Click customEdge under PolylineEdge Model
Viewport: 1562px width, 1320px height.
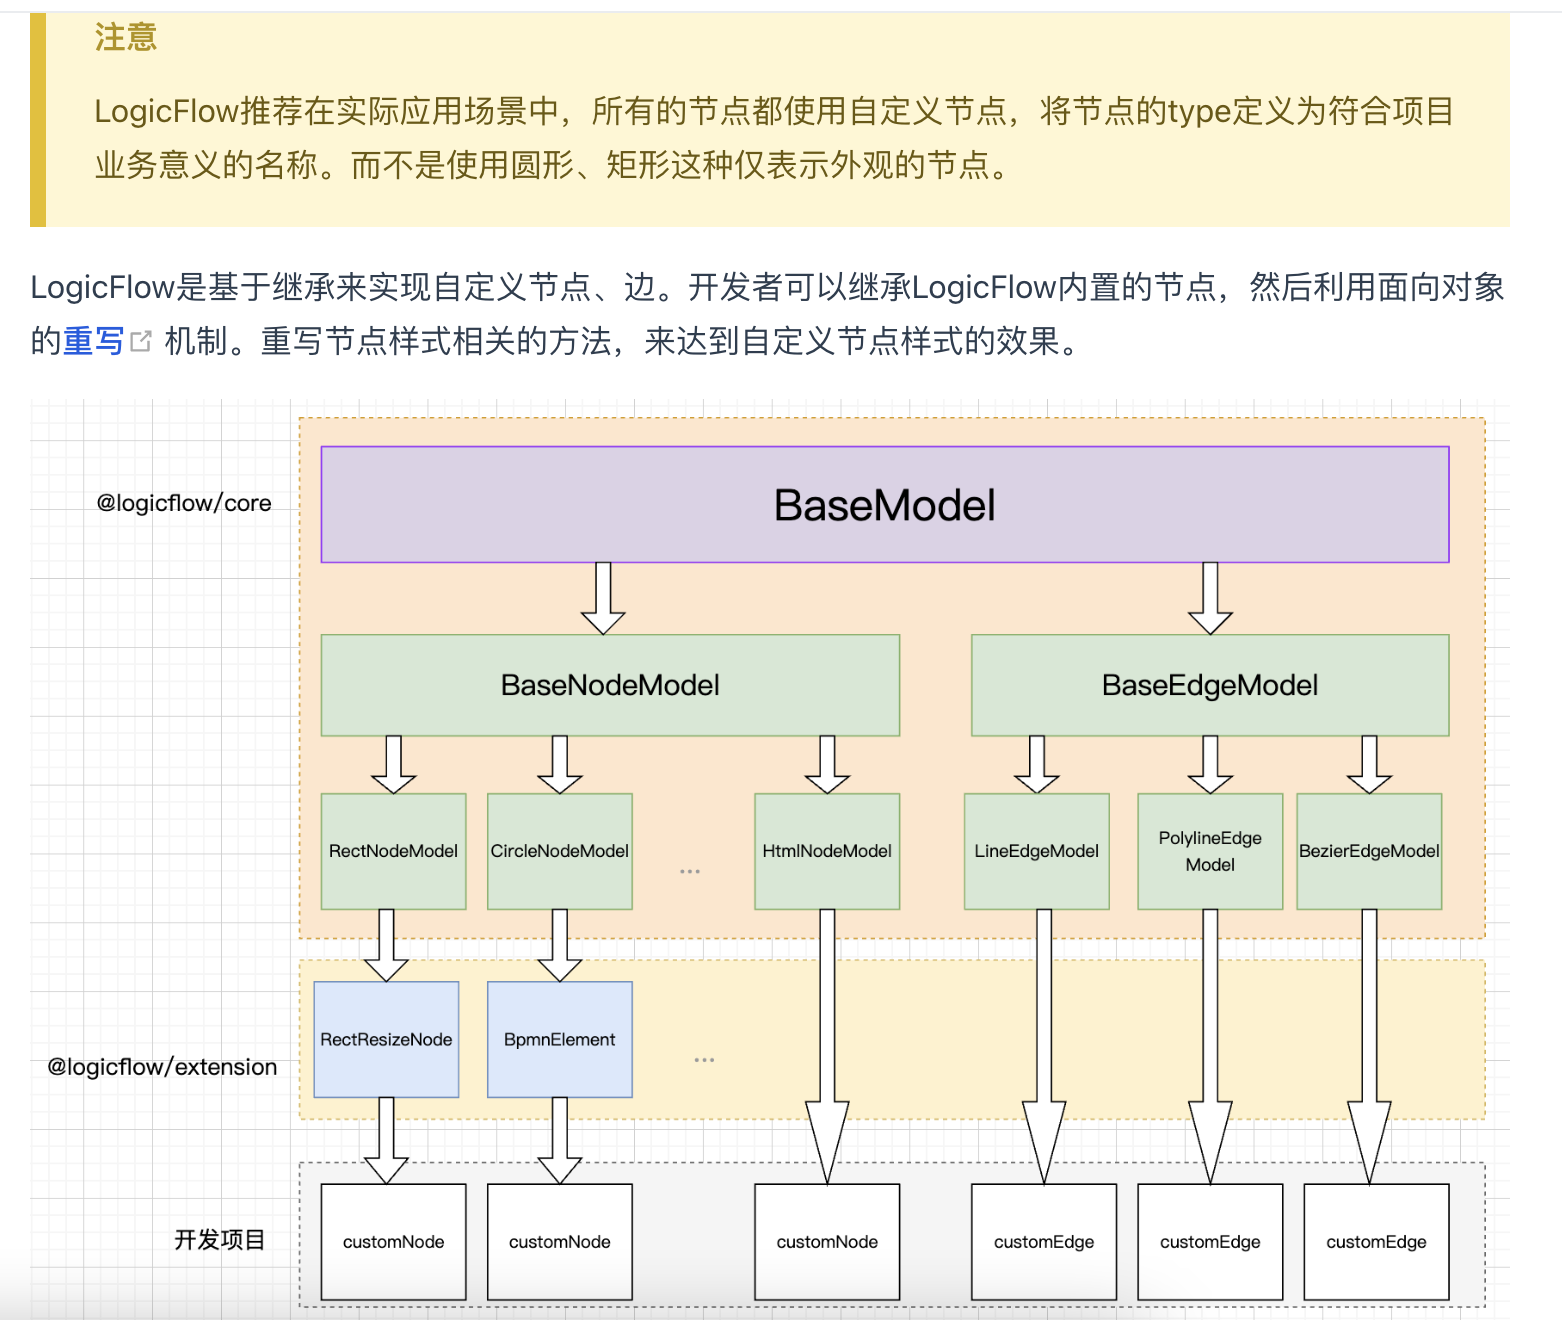1210,1242
